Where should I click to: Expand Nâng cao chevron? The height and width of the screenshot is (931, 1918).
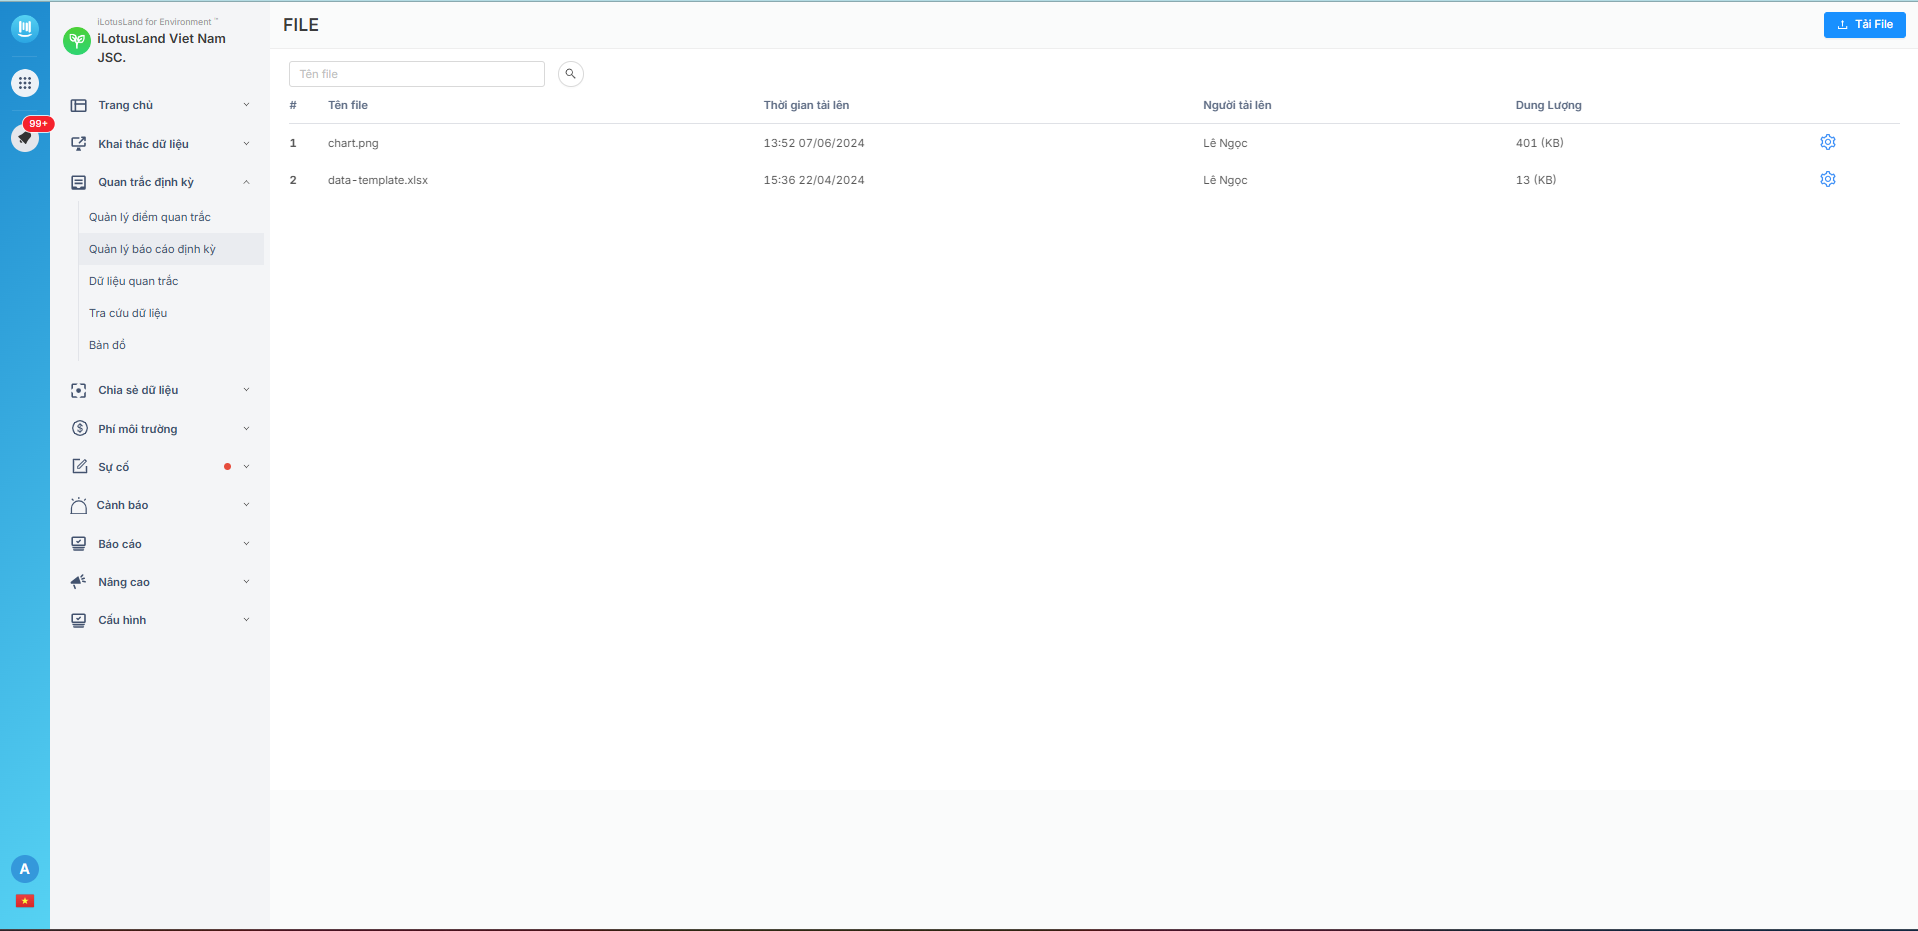point(246,582)
